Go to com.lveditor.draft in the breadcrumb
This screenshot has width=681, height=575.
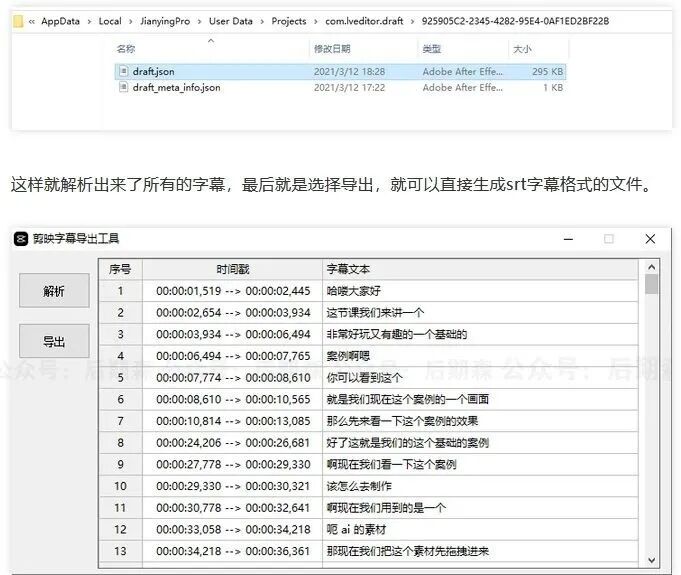(364, 21)
